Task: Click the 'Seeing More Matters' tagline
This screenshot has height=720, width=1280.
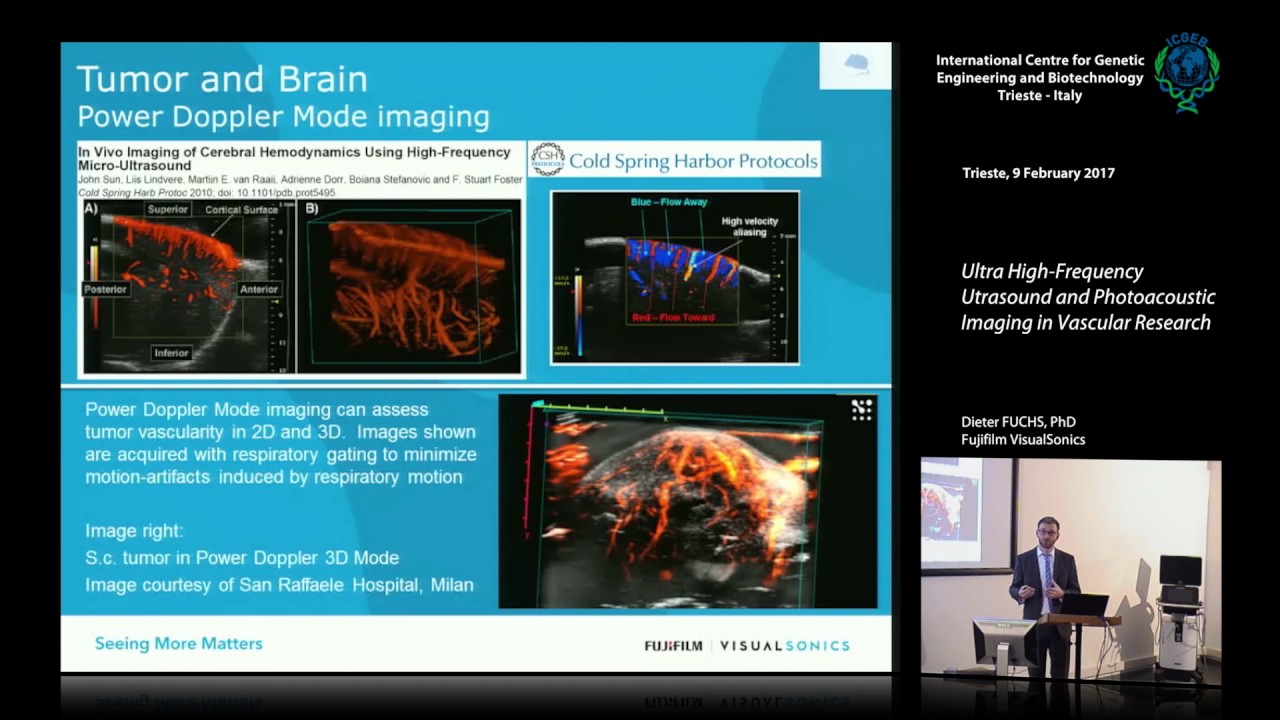Action: (179, 643)
